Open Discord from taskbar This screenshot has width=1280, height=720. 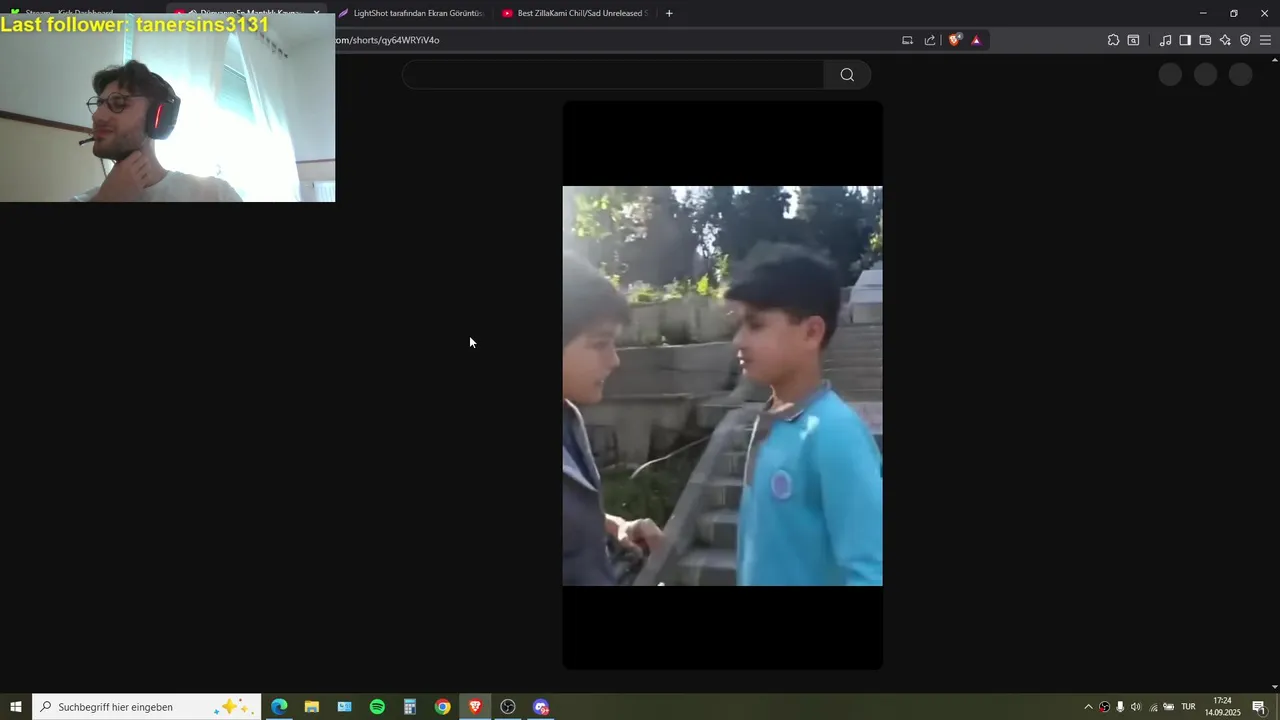click(541, 707)
